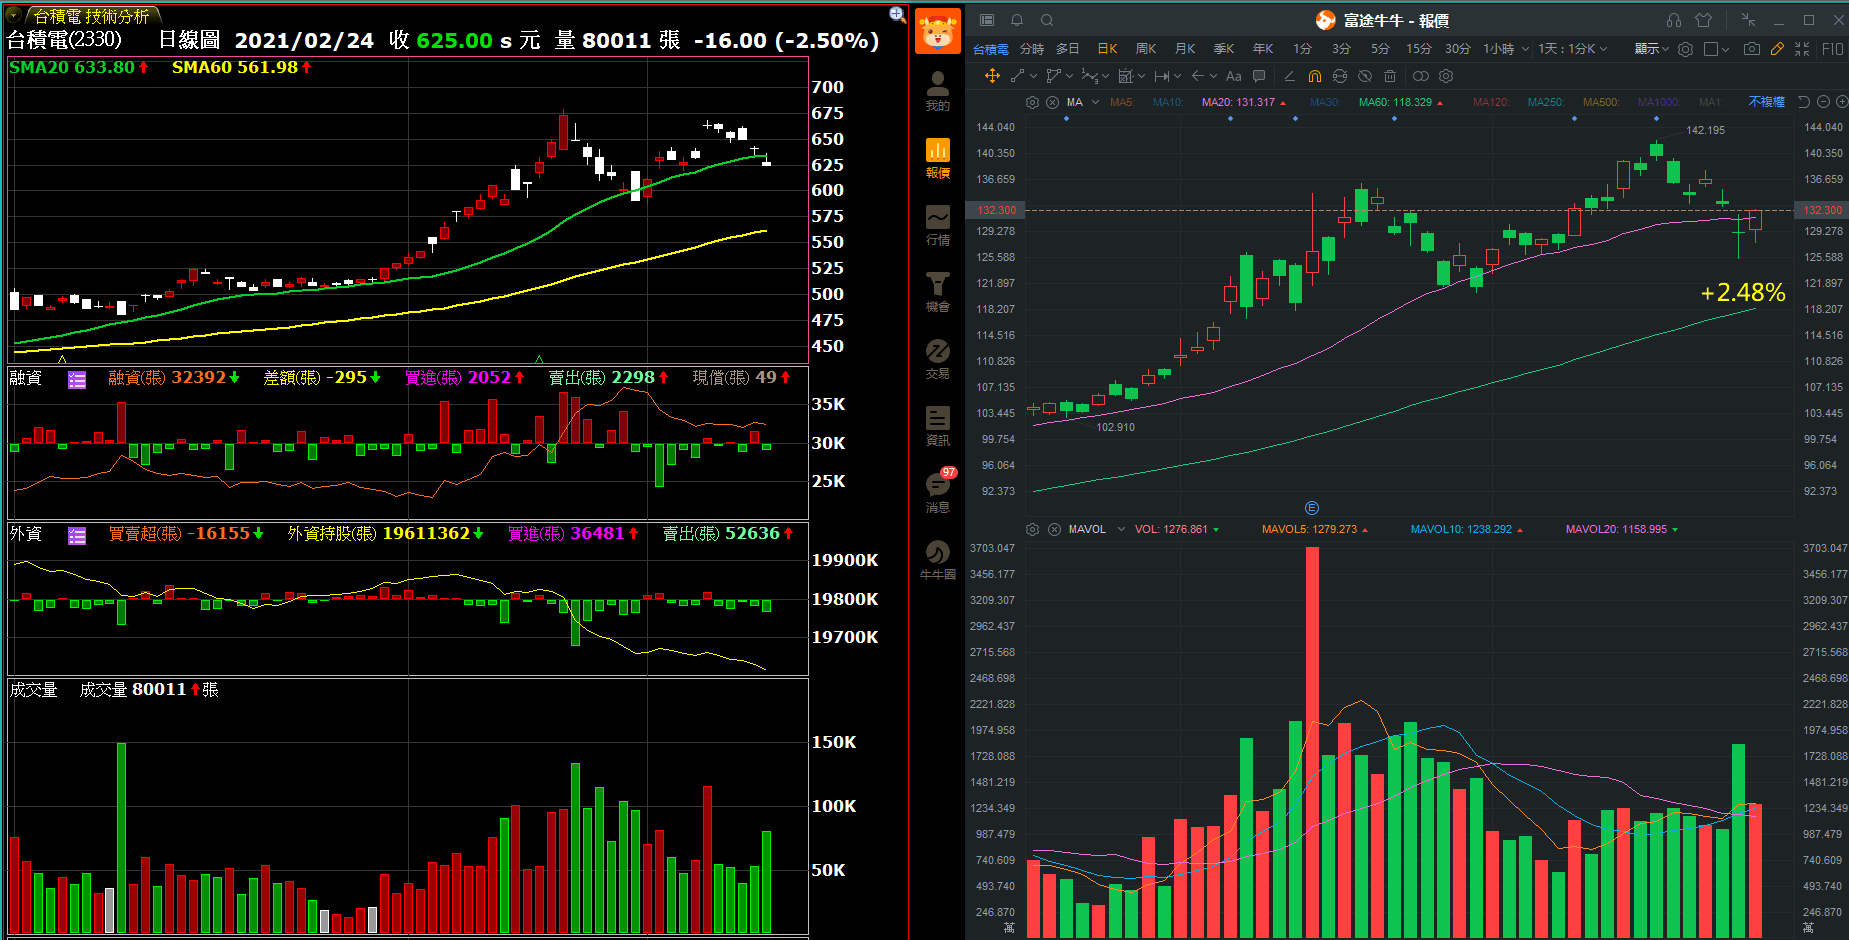Expand the arrow tool dropdown arrow
The image size is (1849, 940).
click(1213, 76)
